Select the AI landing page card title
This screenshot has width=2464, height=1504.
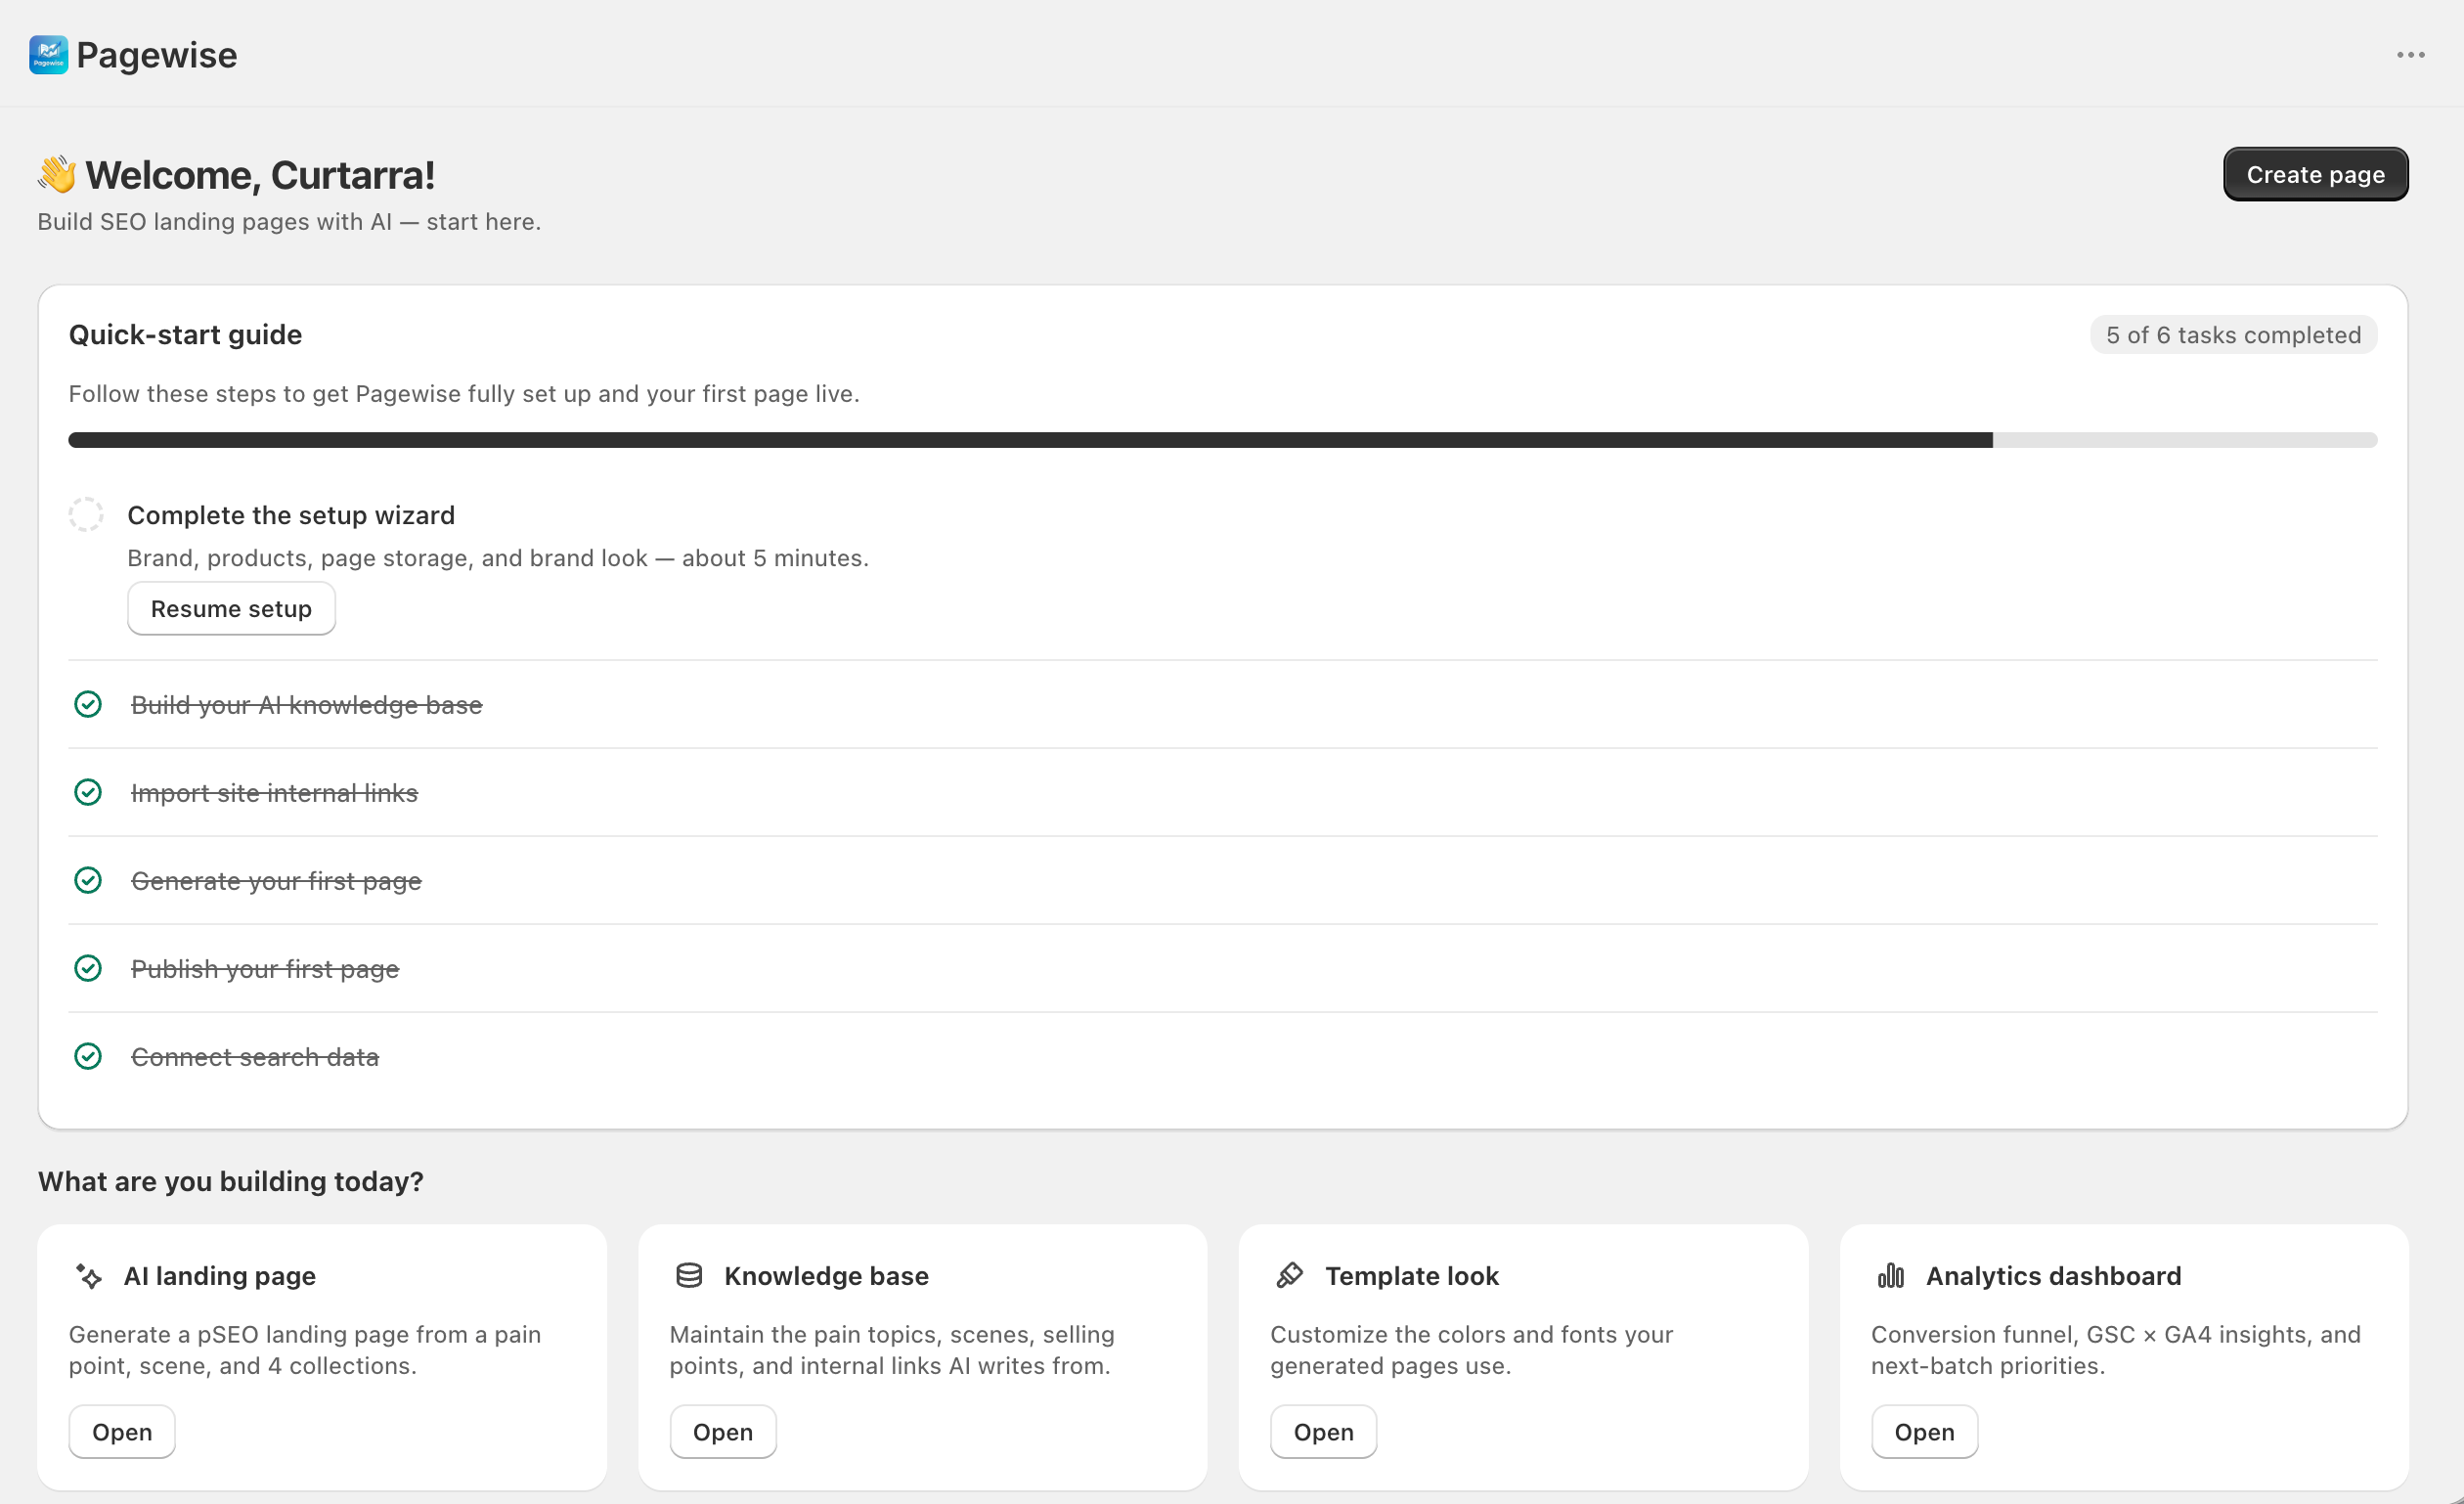pos(220,1276)
